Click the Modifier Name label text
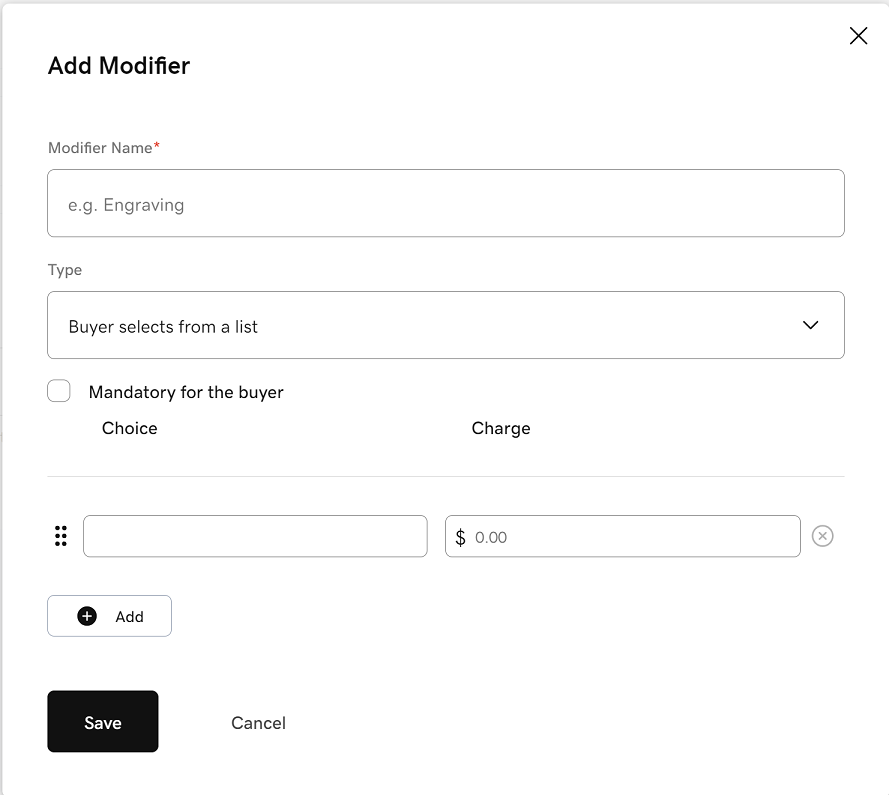Image resolution: width=889 pixels, height=795 pixels. point(100,148)
